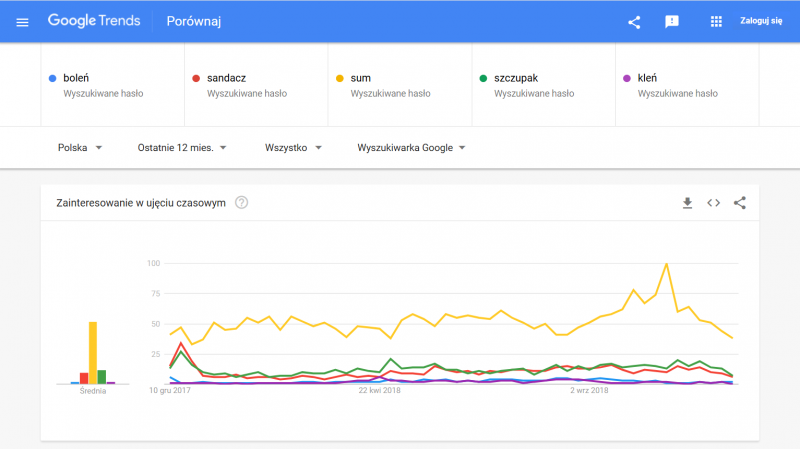Download the interest over time chart

pos(687,203)
